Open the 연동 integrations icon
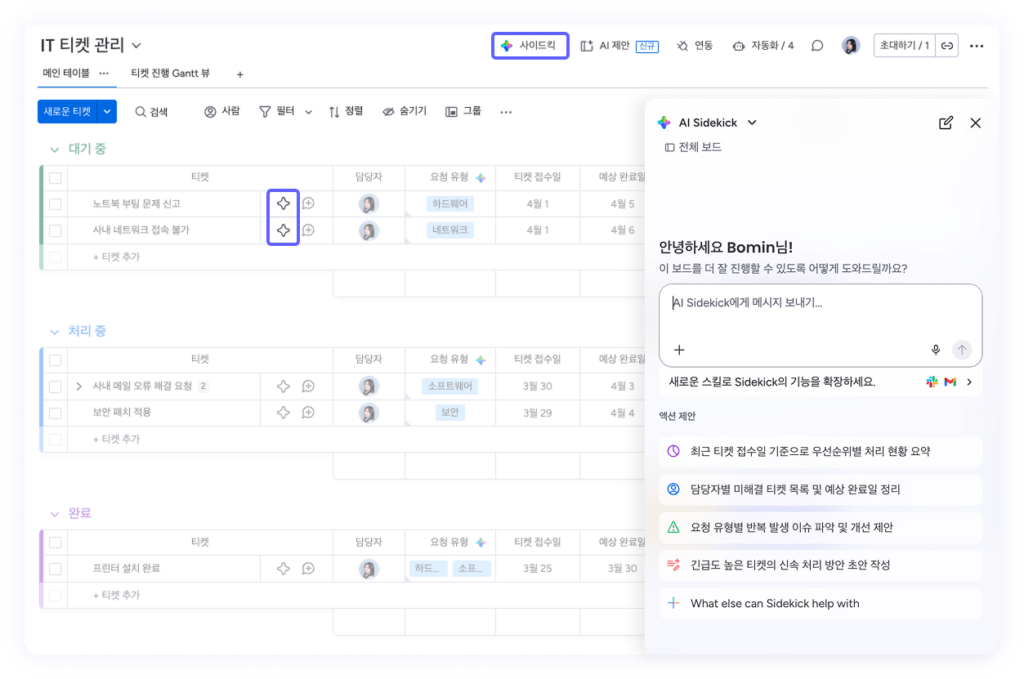 pos(694,46)
